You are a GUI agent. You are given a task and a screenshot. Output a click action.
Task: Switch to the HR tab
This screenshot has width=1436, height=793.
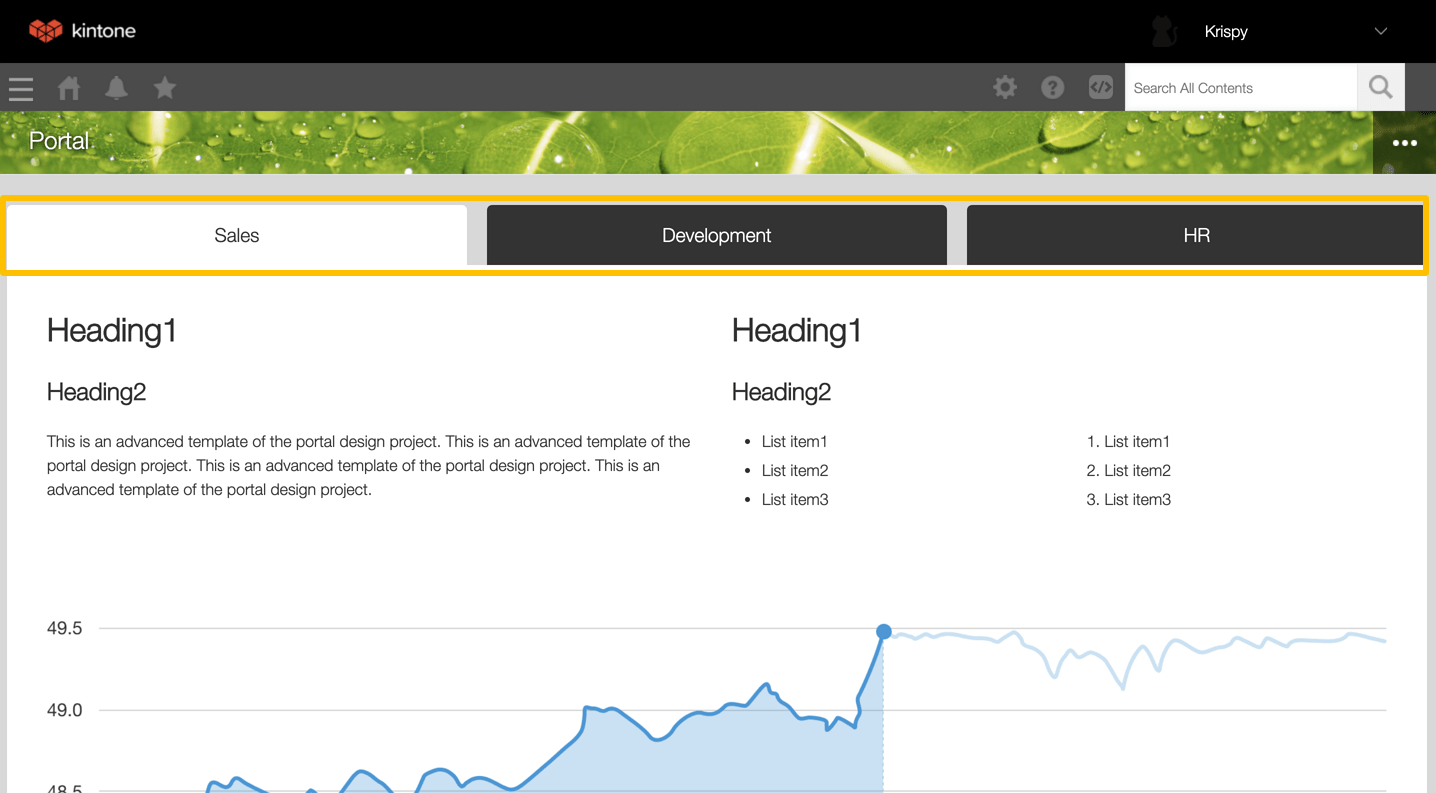(1195, 235)
